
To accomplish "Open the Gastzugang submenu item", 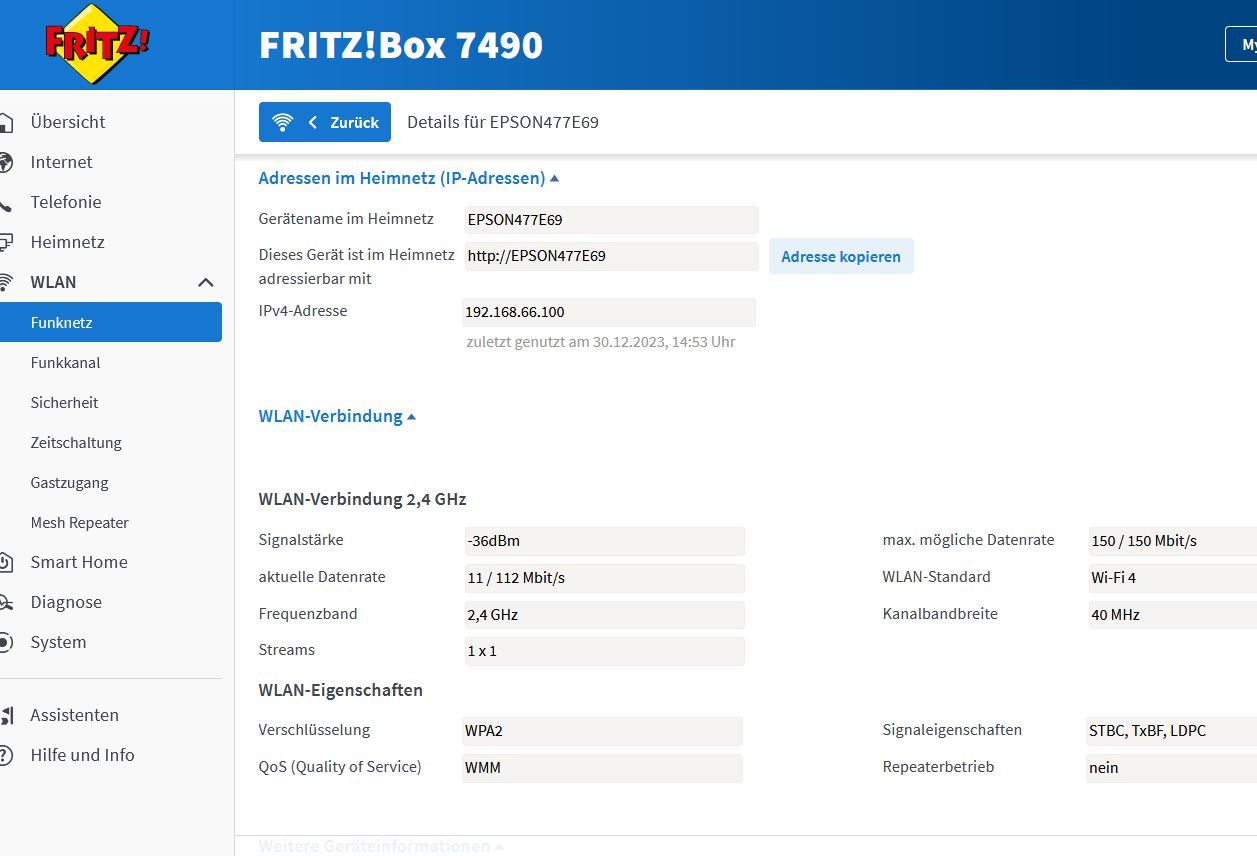I will (69, 482).
